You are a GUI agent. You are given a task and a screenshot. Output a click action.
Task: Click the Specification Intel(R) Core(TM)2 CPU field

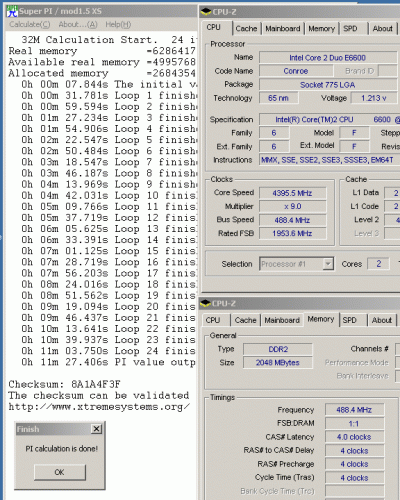(x=329, y=119)
